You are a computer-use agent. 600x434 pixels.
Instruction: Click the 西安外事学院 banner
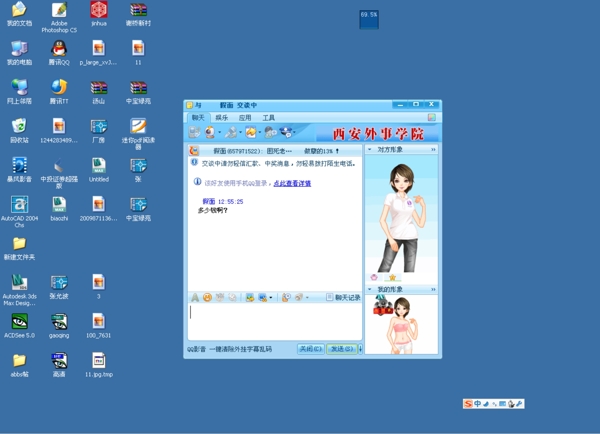[x=378, y=134]
